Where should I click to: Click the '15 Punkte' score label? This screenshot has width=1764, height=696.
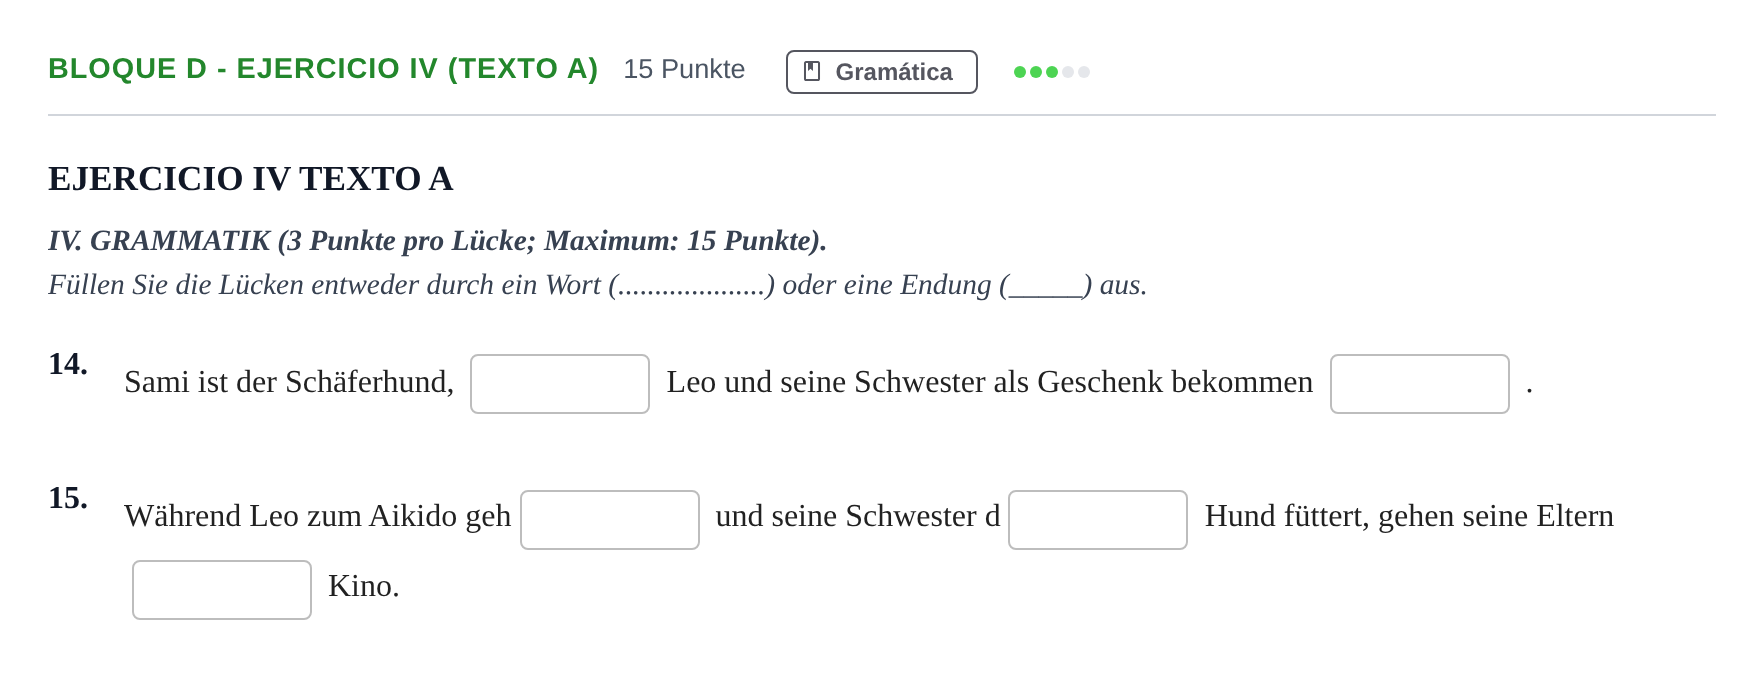(x=684, y=69)
